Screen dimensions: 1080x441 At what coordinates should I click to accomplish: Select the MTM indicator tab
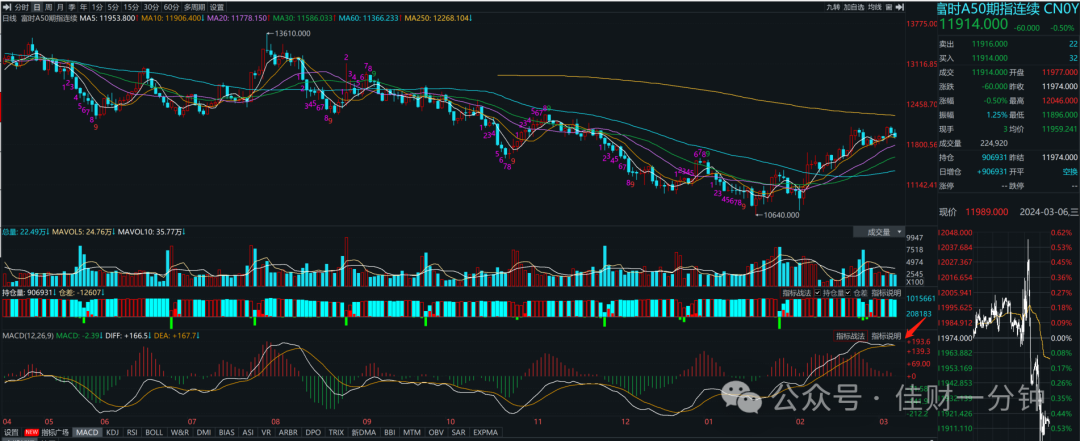412,432
